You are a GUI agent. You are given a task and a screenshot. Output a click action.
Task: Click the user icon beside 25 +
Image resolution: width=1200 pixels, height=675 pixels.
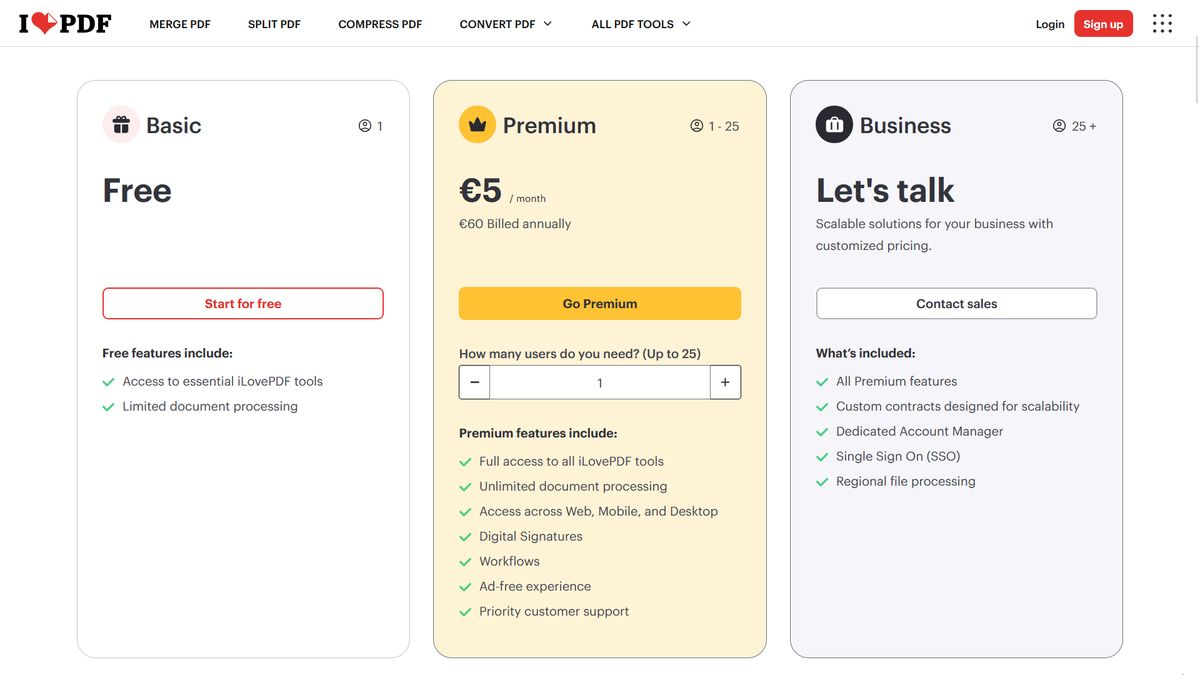[x=1059, y=126]
